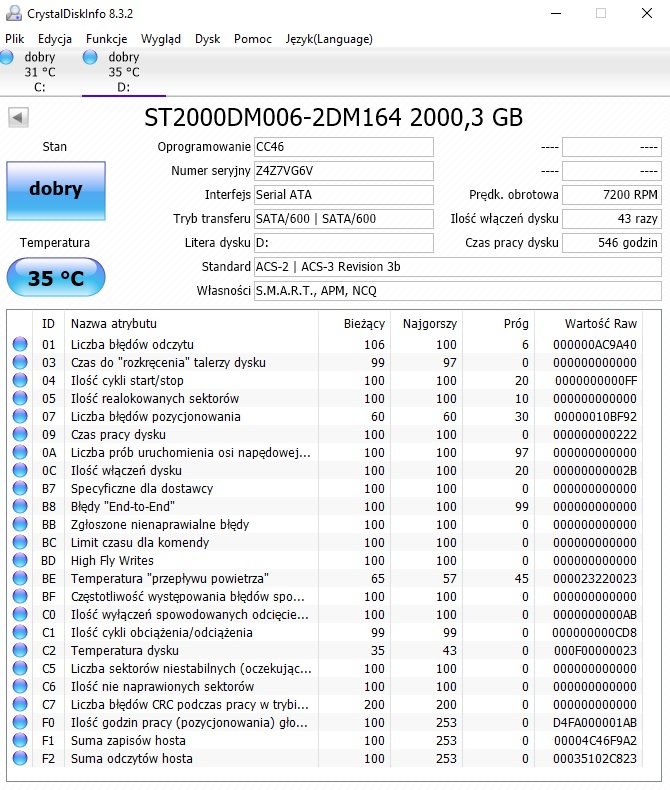Click status orb for attribute 01 read errors
670x790 pixels.
[20, 344]
